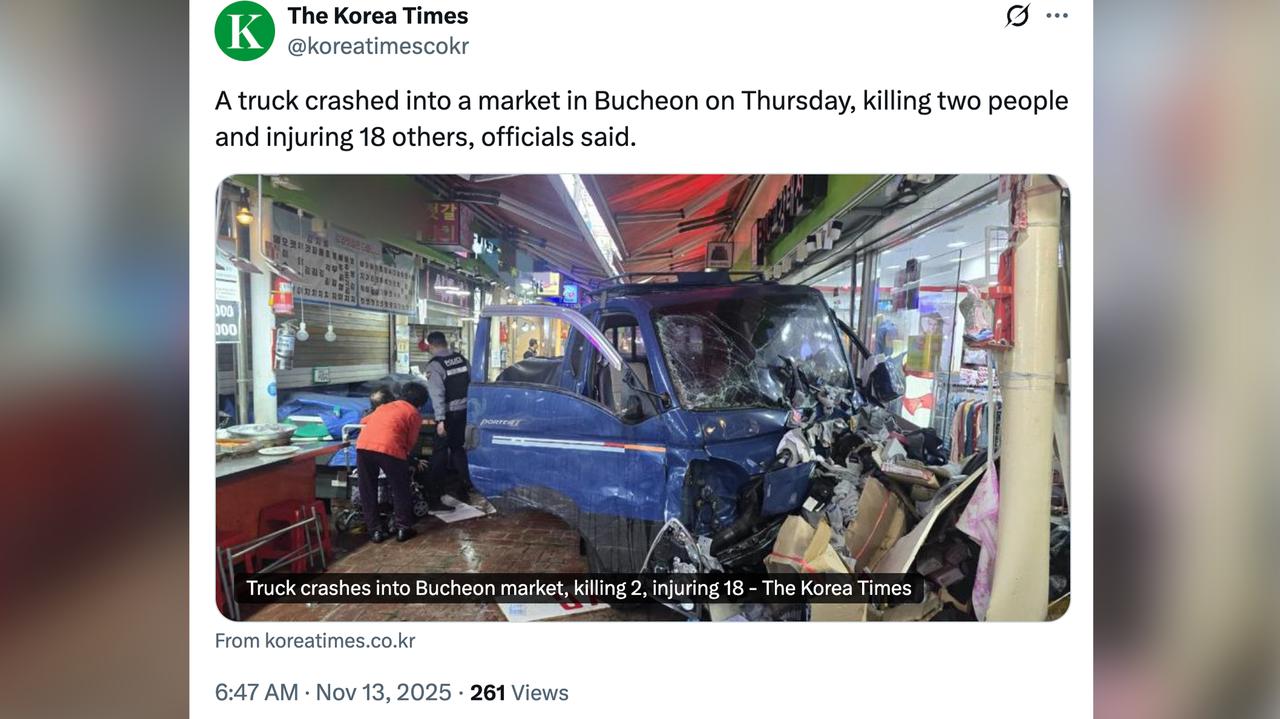
Task: Click the @koreatimescokr handle
Action: [x=378, y=46]
